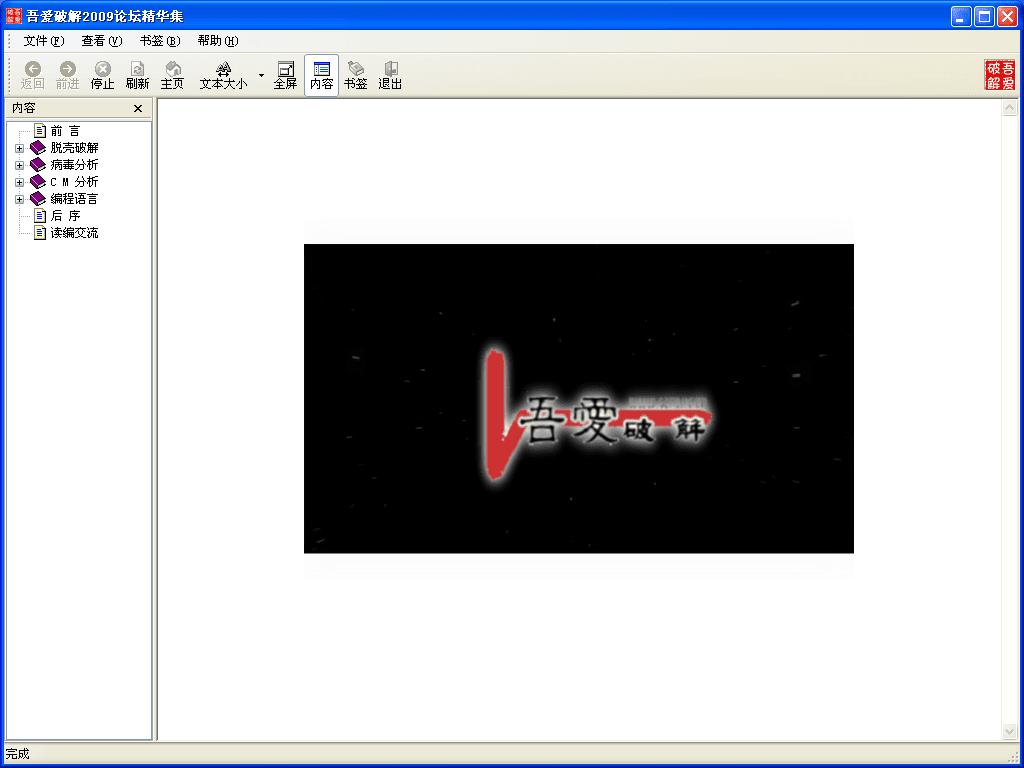The width and height of the screenshot is (1024, 768).
Task: Open the 书签(B) menu
Action: tap(160, 41)
